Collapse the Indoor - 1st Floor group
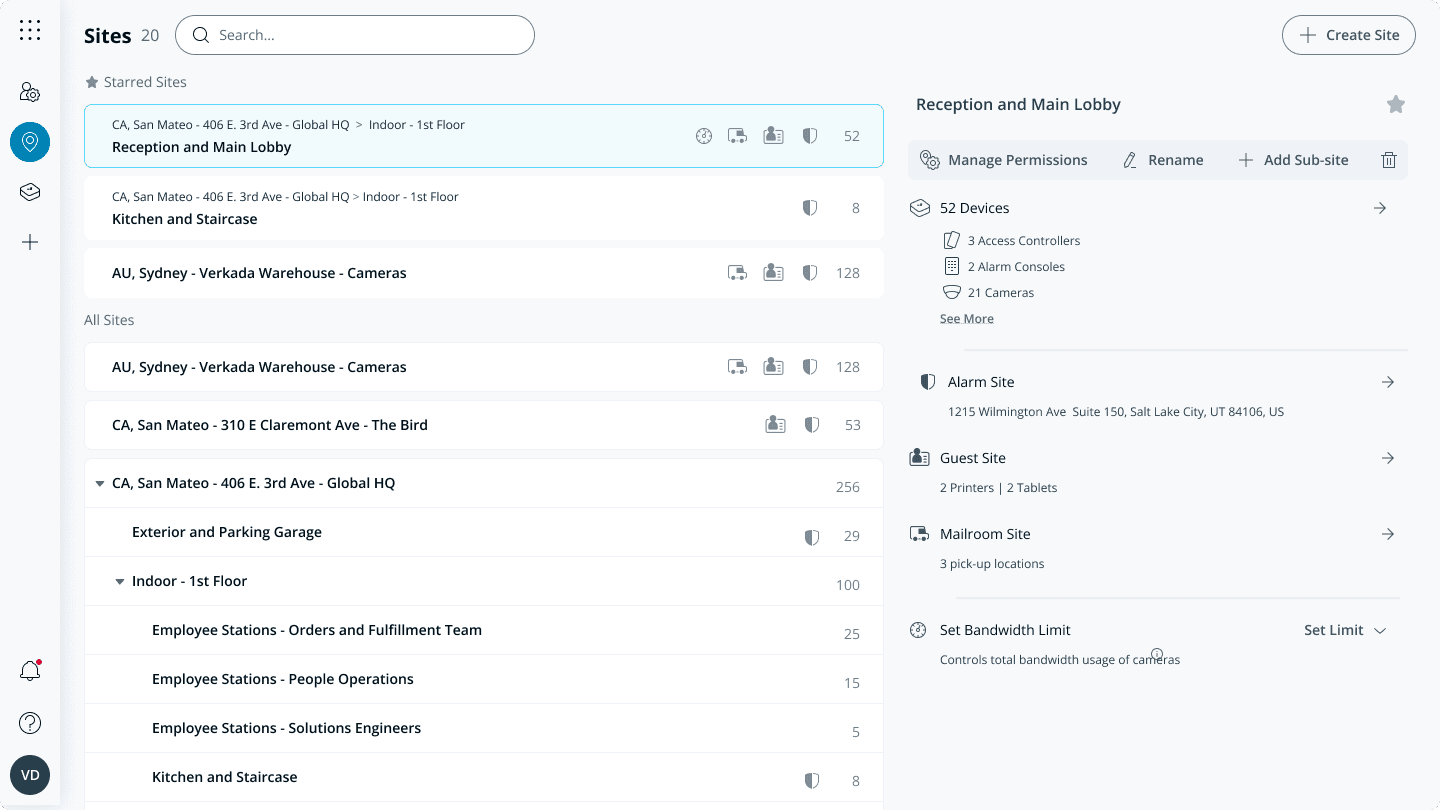The width and height of the screenshot is (1440, 810). 119,582
